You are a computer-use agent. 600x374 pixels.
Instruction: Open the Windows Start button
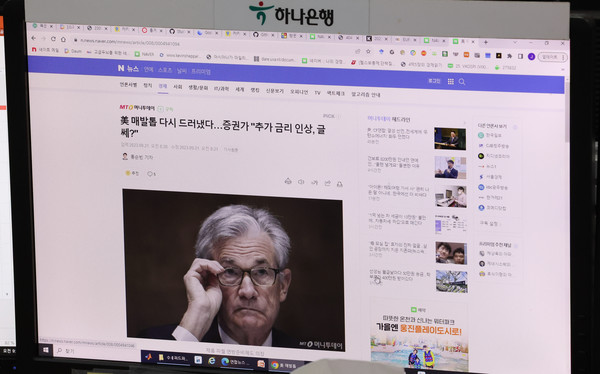point(46,350)
